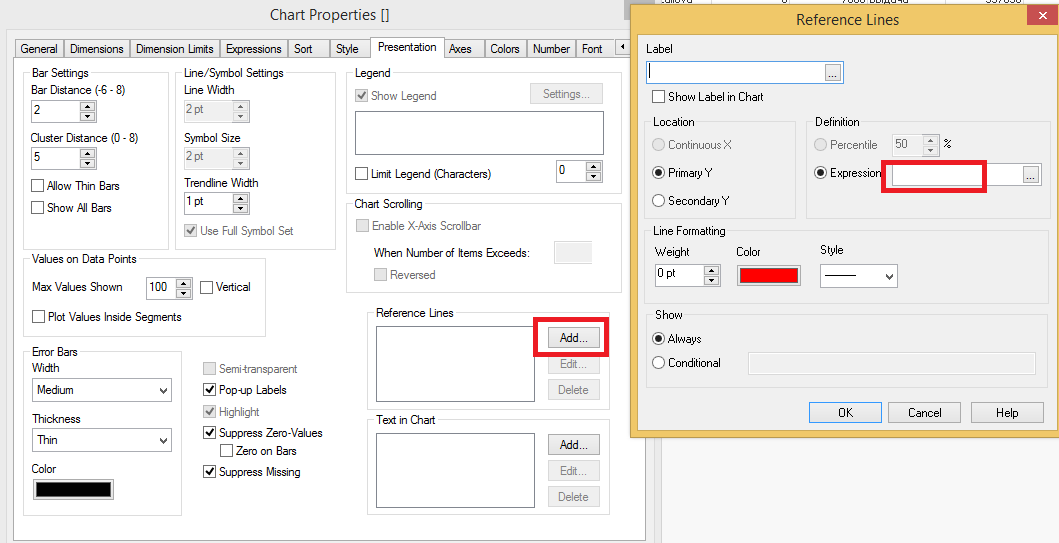1059x543 pixels.
Task: Open Label expression editor ellipsis button
Action: [x=833, y=72]
